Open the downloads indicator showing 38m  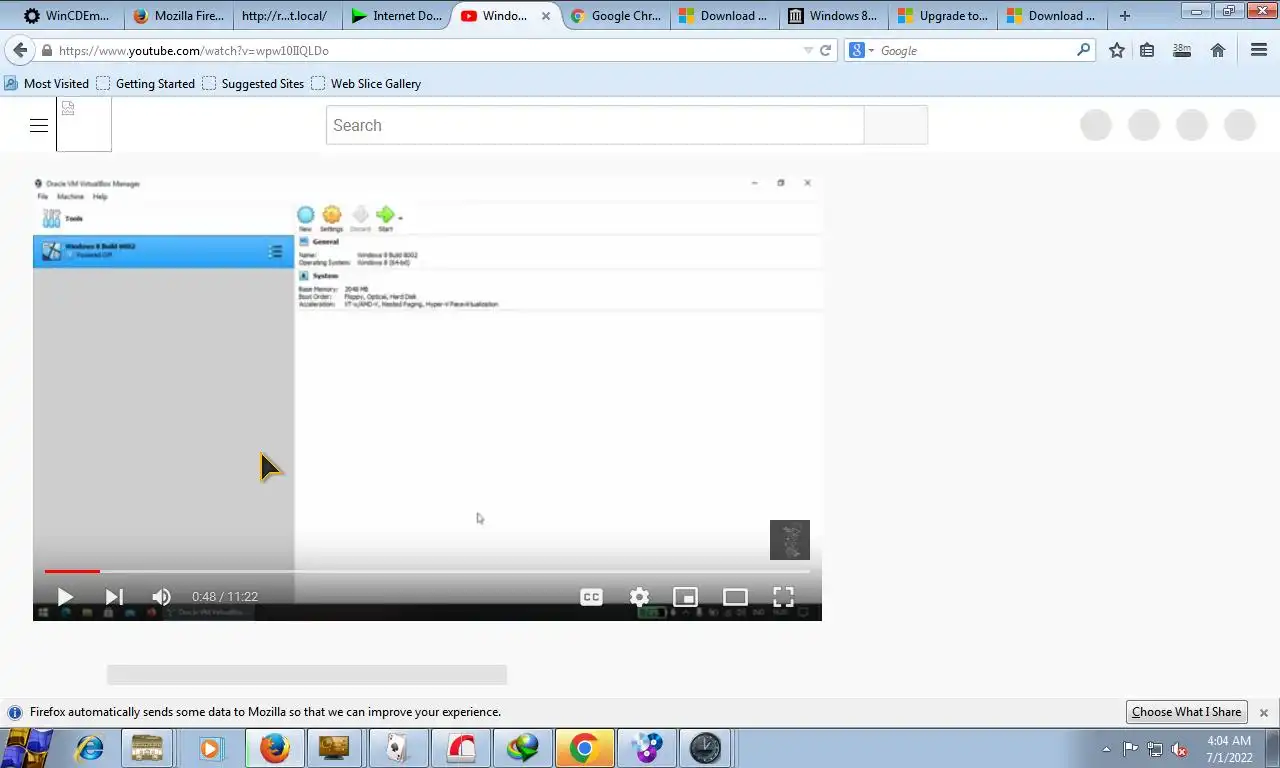tap(1182, 50)
